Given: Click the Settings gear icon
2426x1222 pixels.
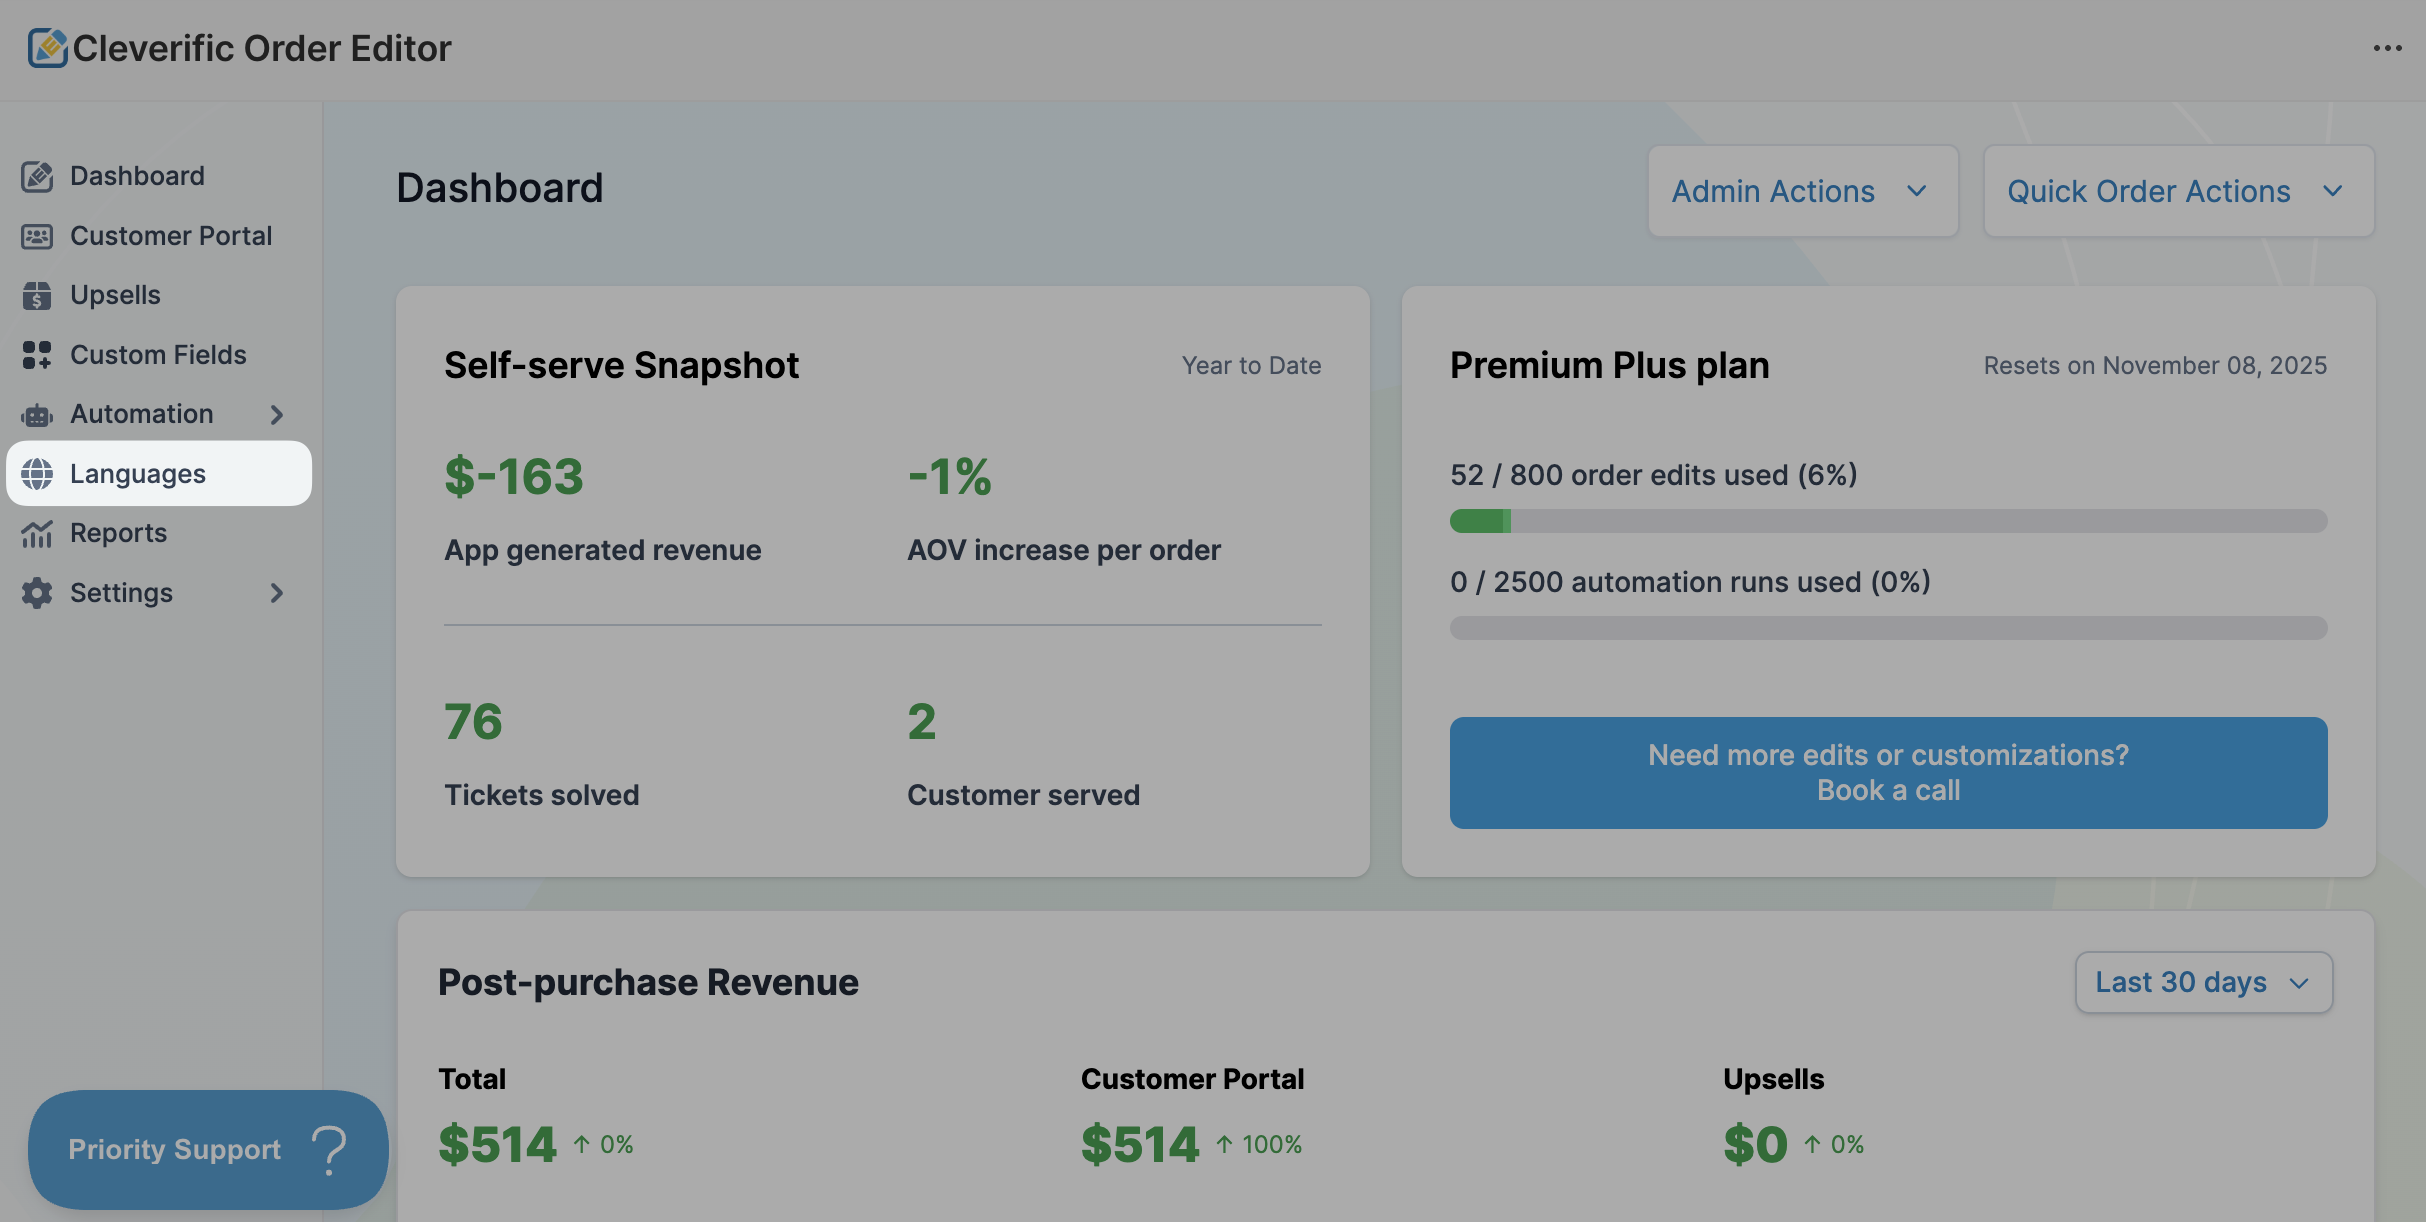Looking at the screenshot, I should click(x=37, y=593).
